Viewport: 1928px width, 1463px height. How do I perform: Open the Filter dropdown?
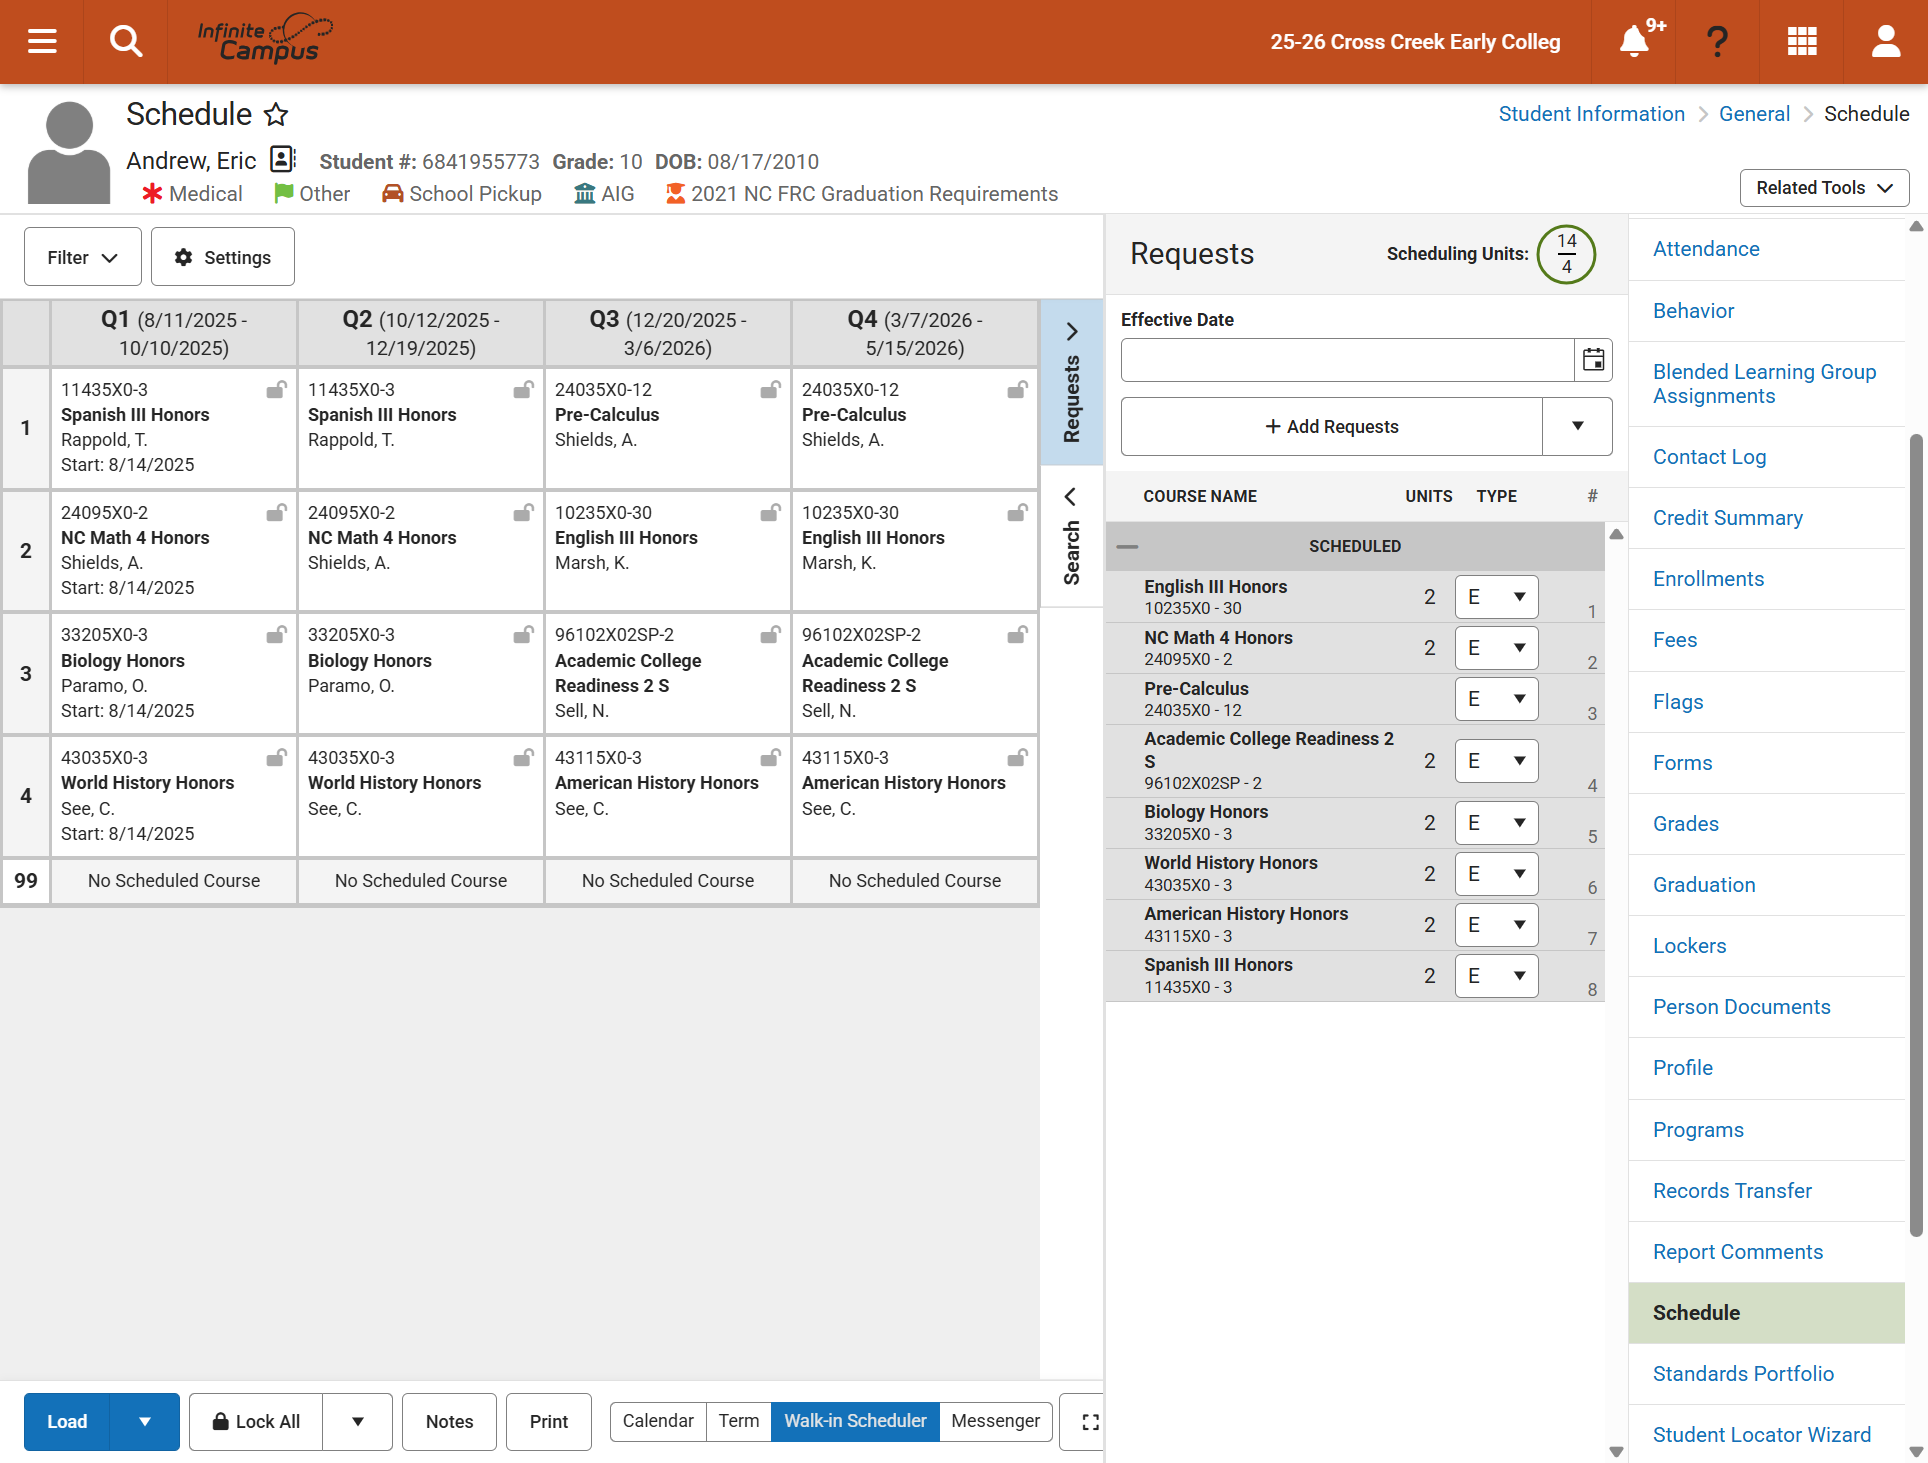coord(83,257)
